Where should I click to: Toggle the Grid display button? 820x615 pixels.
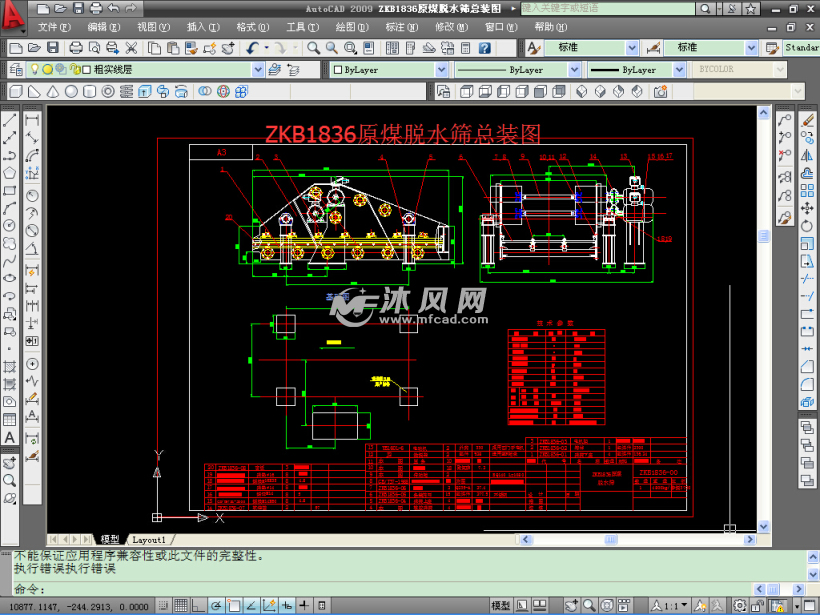click(x=179, y=605)
